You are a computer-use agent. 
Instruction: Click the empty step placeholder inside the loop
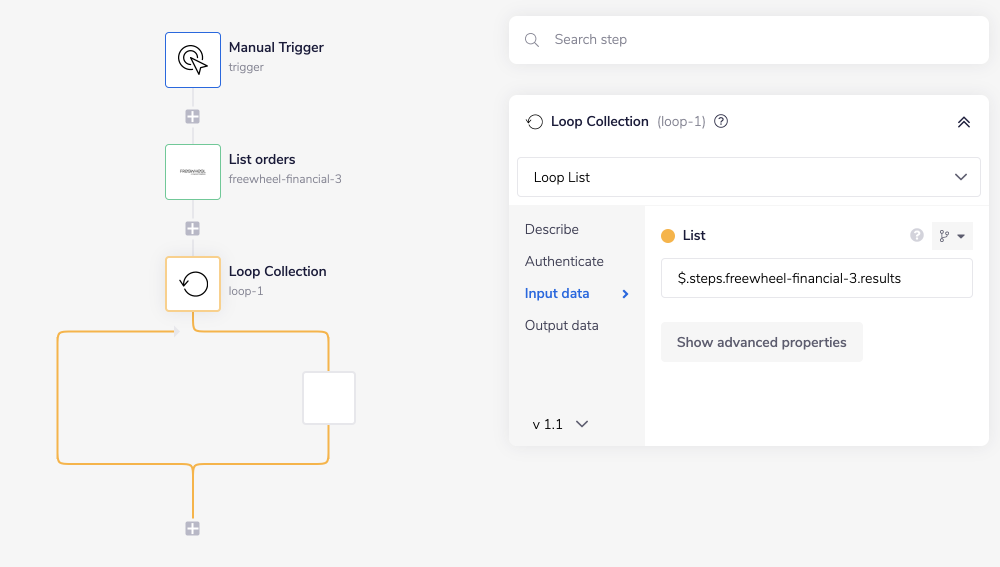pyautogui.click(x=329, y=398)
